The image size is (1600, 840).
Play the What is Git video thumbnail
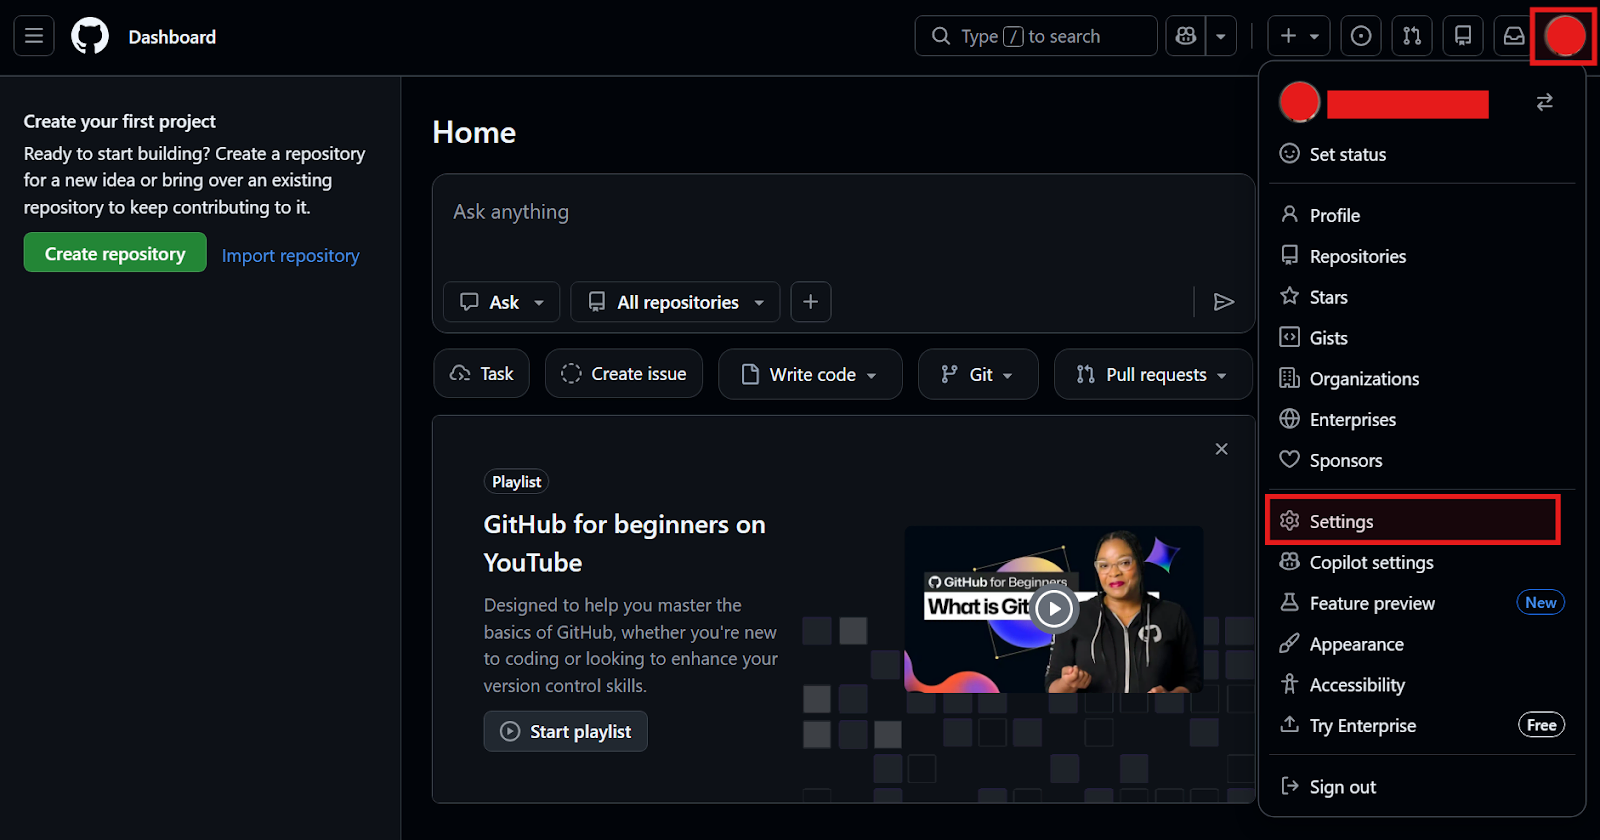pos(1053,609)
